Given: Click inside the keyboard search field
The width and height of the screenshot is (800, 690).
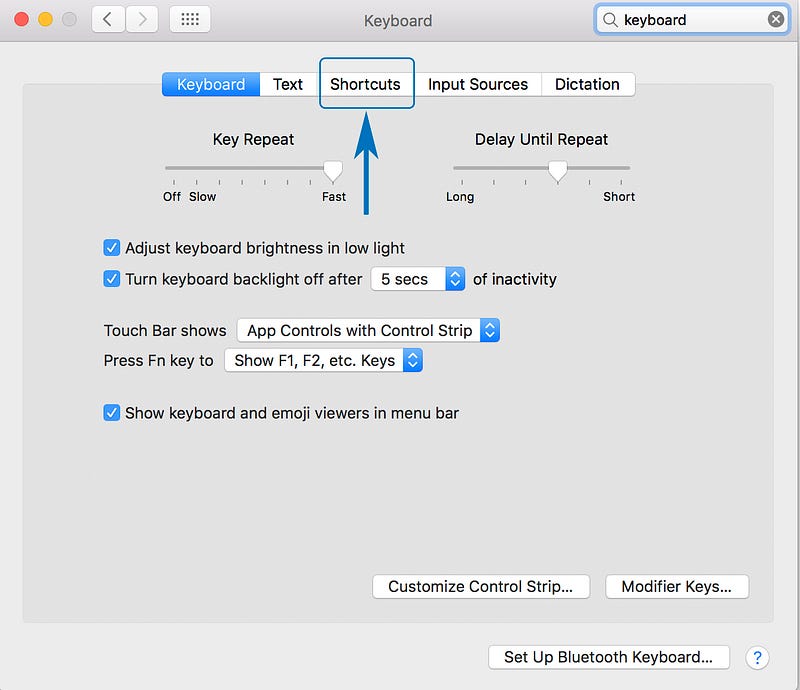Looking at the screenshot, I should click(692, 20).
